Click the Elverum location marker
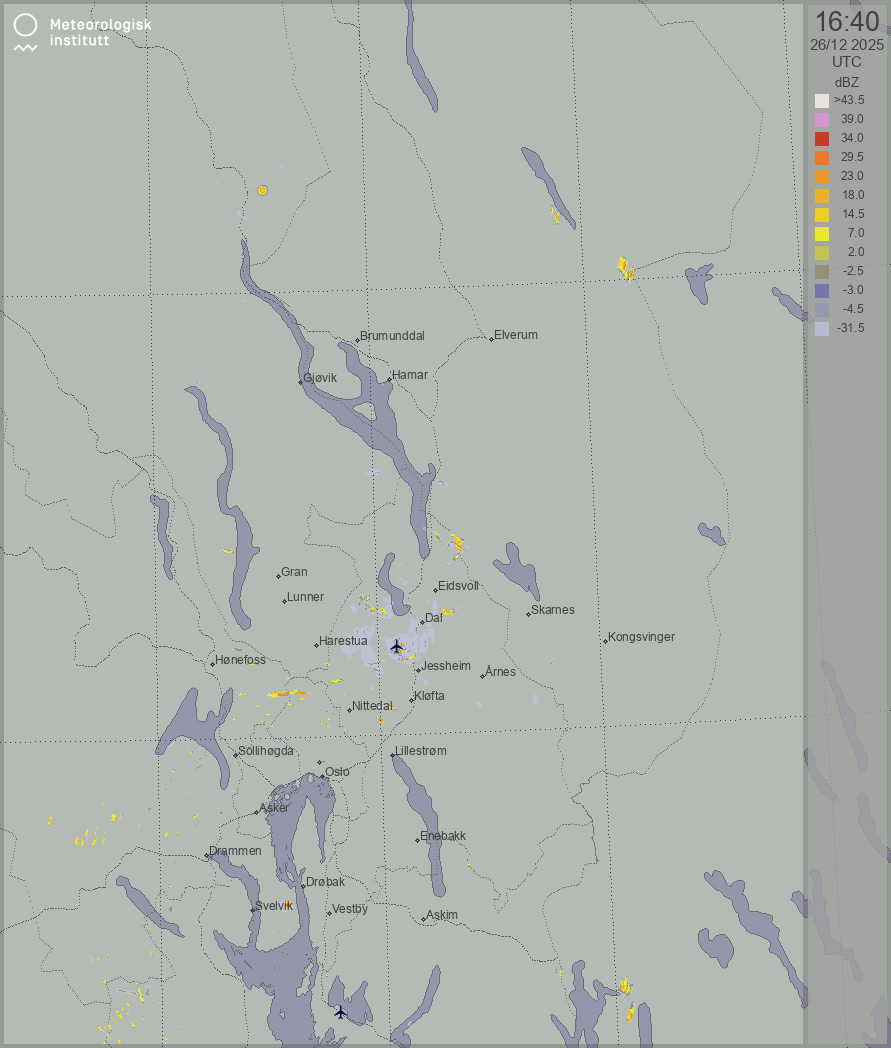 click(x=492, y=339)
